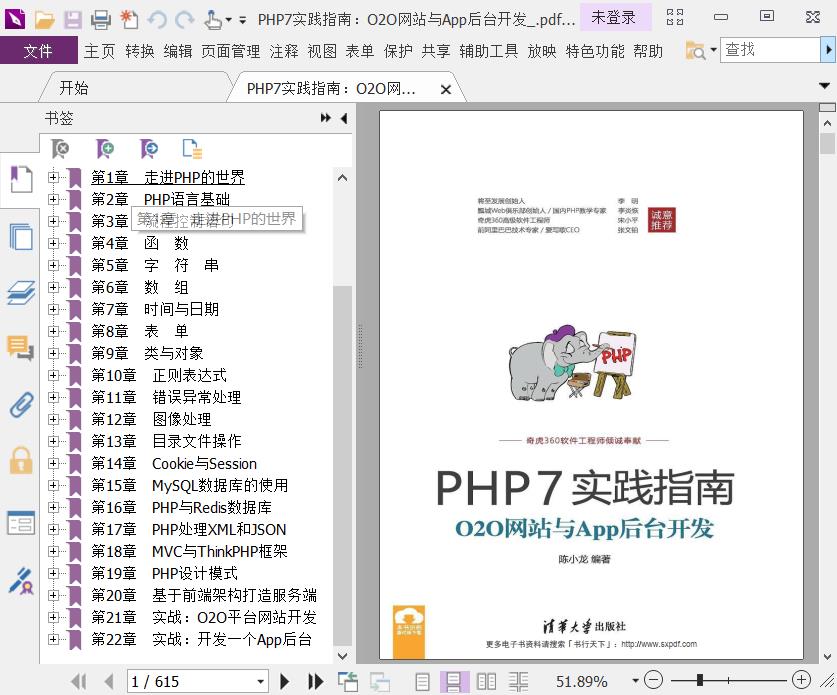Open the Page Thumbnails sidebar panel
837x695 pixels.
(x=21, y=236)
